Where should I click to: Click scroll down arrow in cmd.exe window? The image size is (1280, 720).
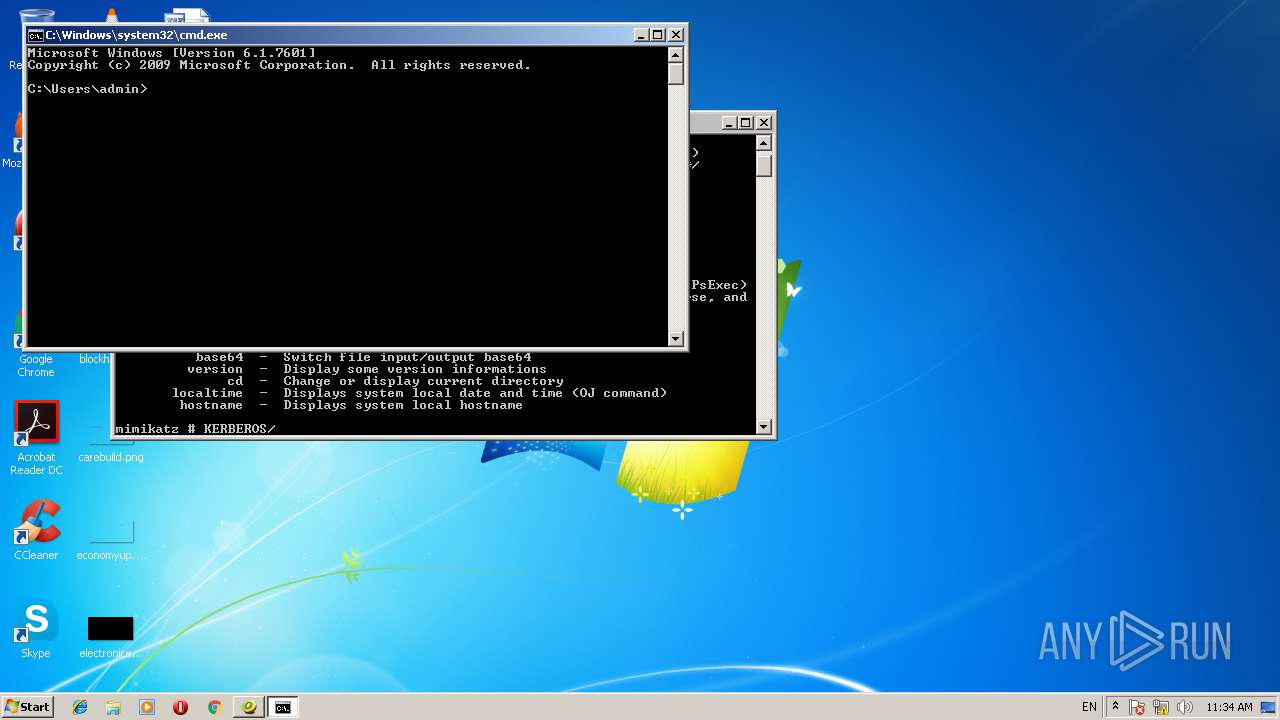(676, 339)
